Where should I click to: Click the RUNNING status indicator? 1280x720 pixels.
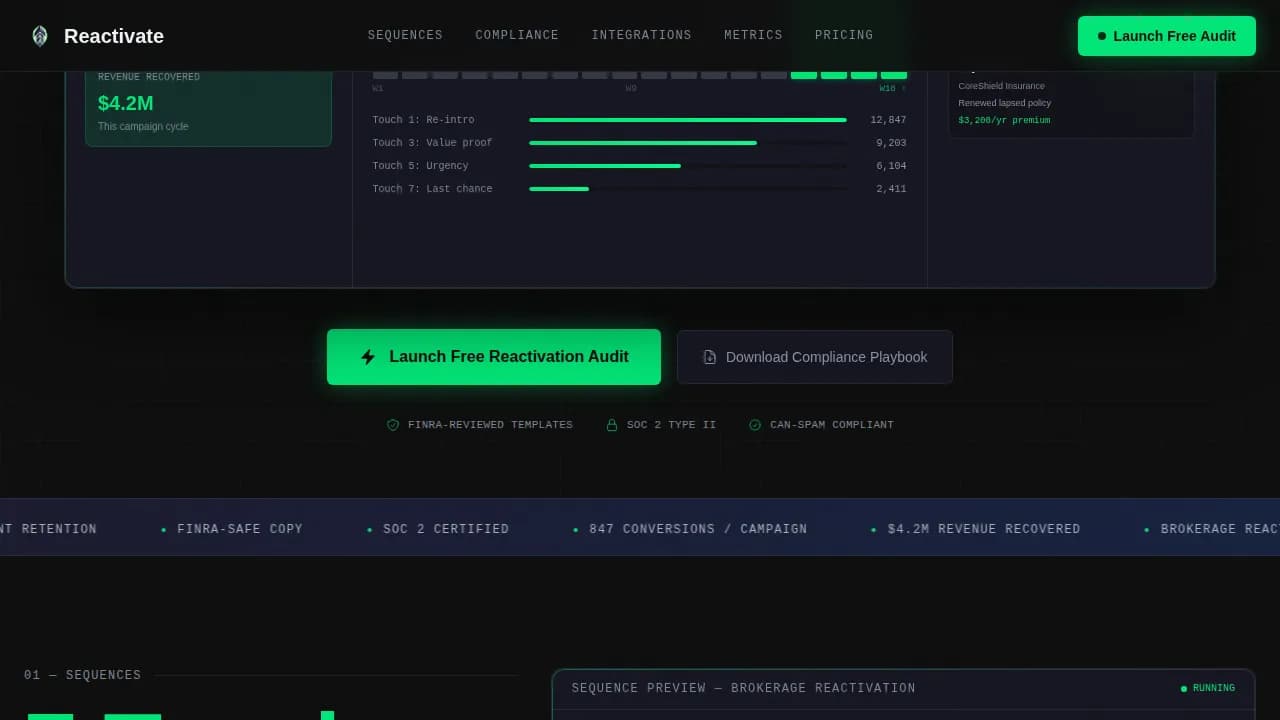pyautogui.click(x=1208, y=689)
